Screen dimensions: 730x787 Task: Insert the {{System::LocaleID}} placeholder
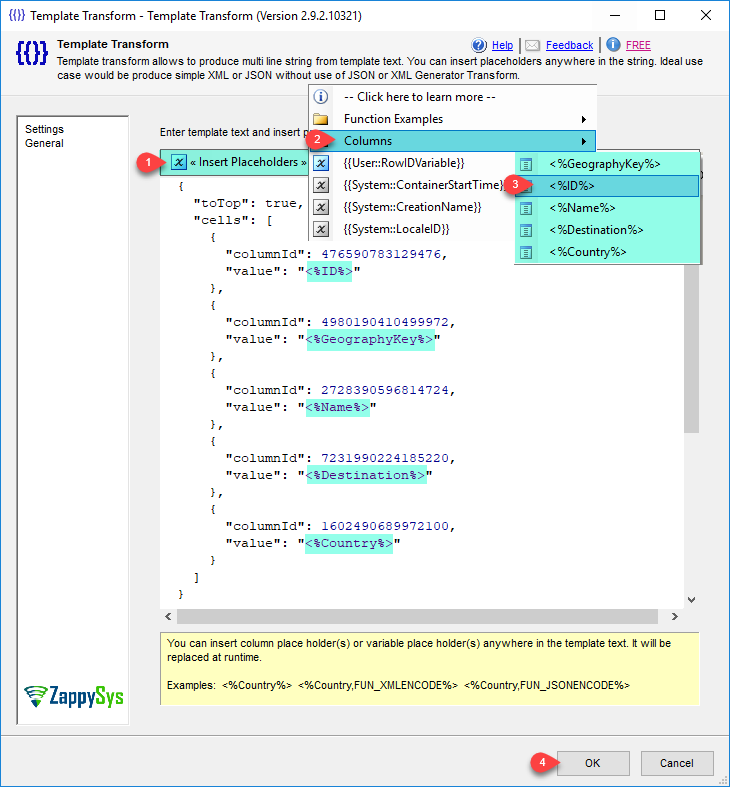pos(396,229)
